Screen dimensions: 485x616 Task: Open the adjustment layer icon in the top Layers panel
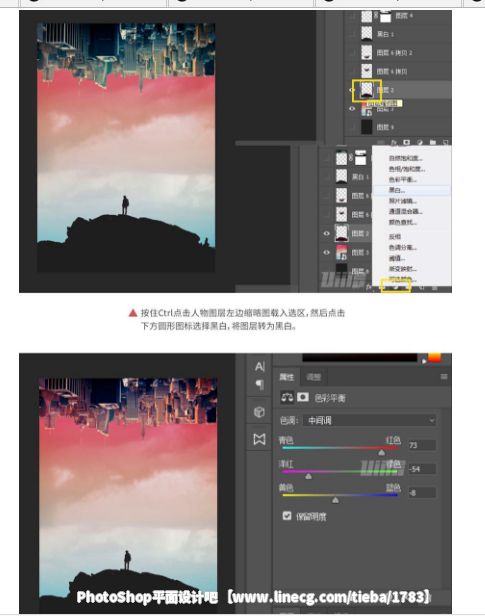pos(419,142)
